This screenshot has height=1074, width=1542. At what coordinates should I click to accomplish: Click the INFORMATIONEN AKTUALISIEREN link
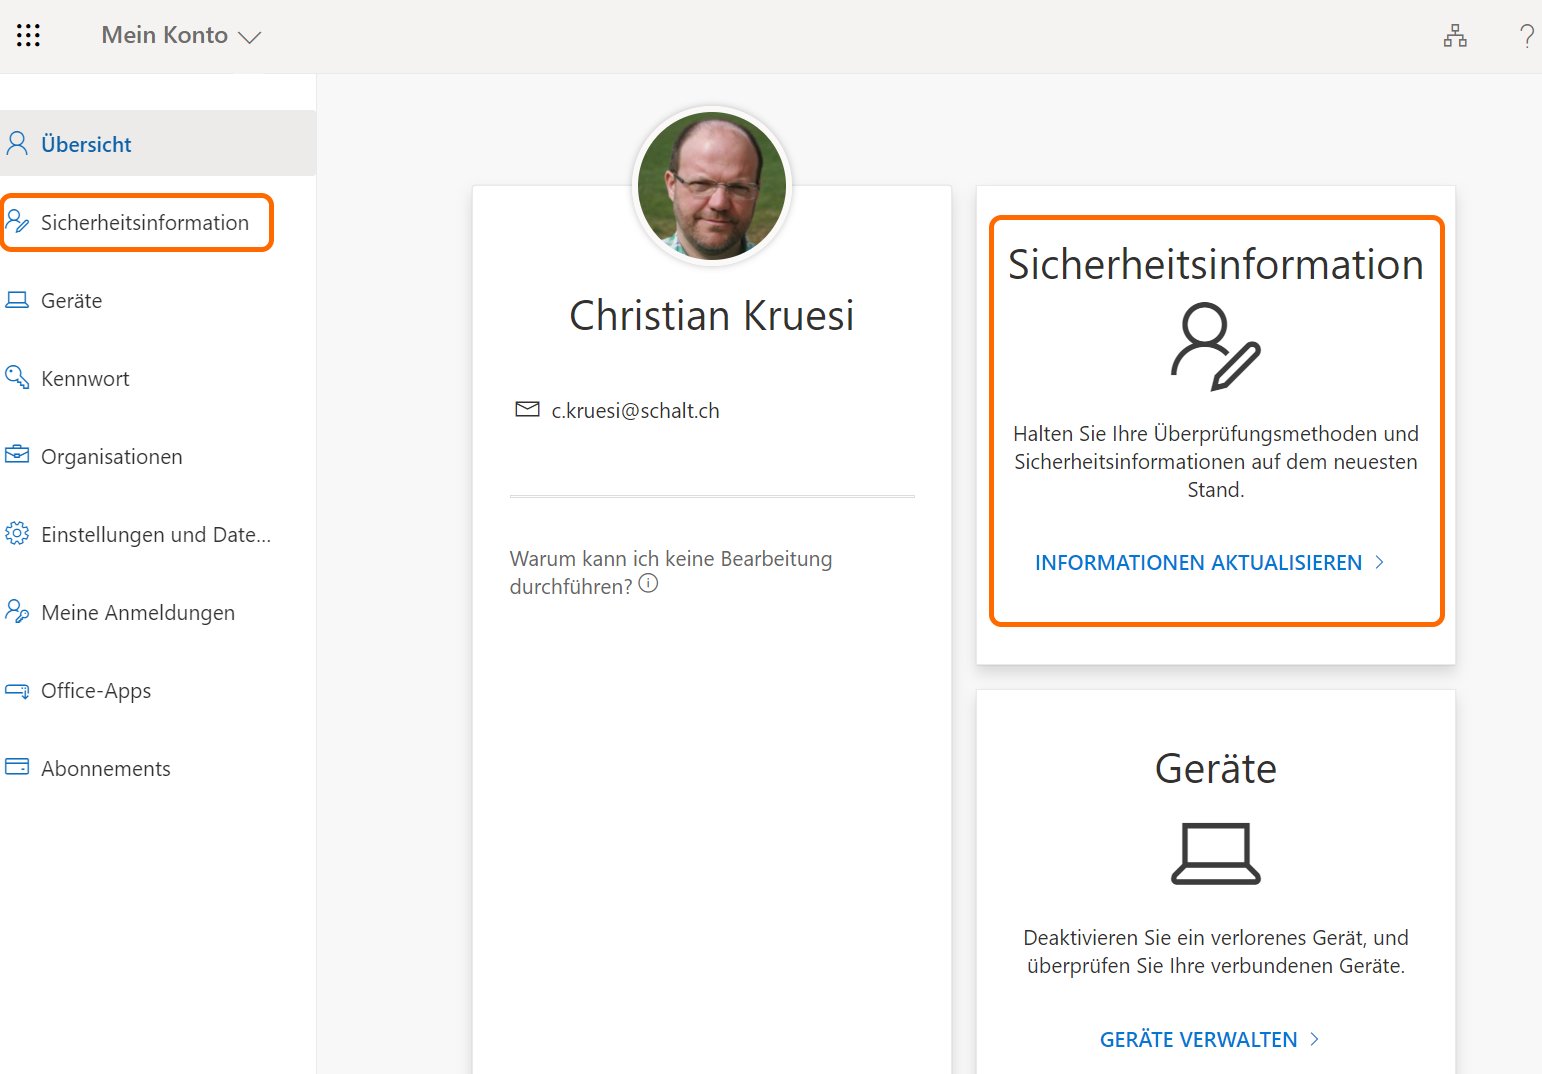tap(1198, 562)
